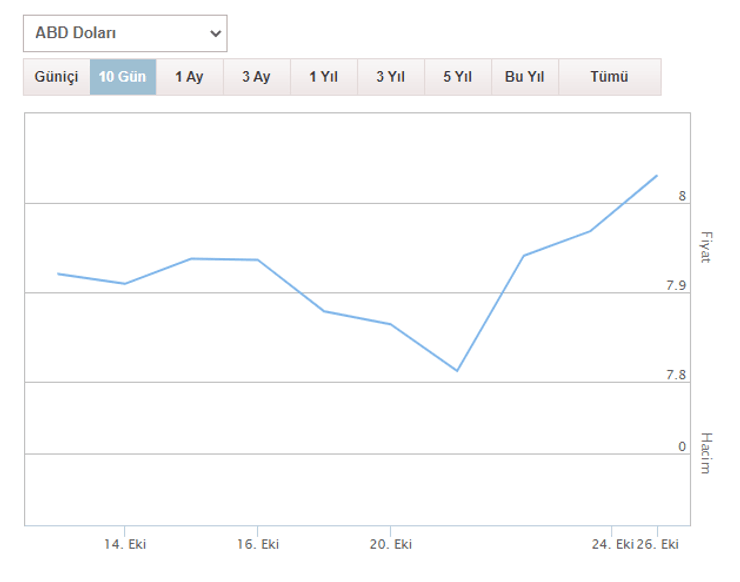
Task: Select the 3 Yıl range
Action: (x=390, y=77)
